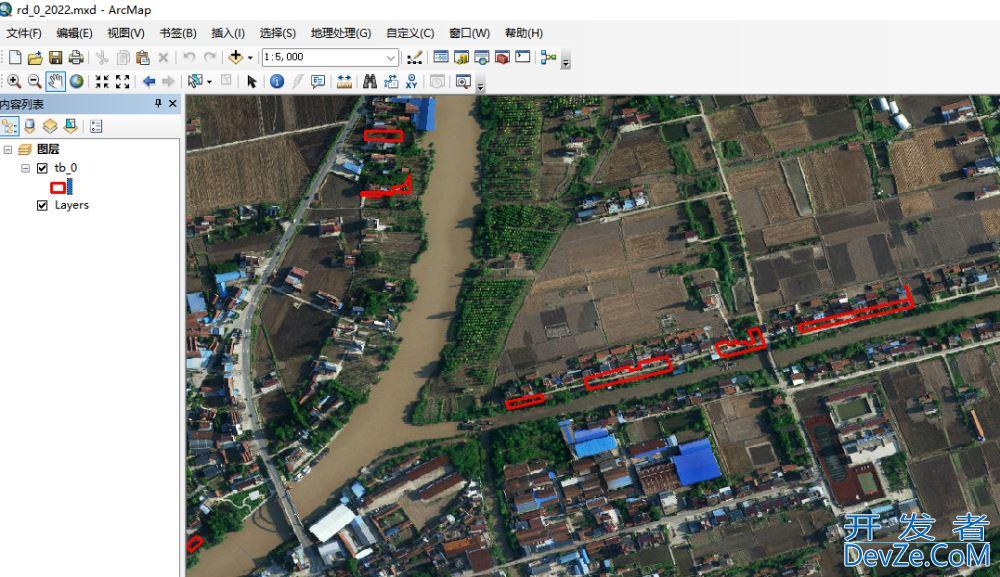
Task: Select the Measure ruler tool
Action: 344,82
